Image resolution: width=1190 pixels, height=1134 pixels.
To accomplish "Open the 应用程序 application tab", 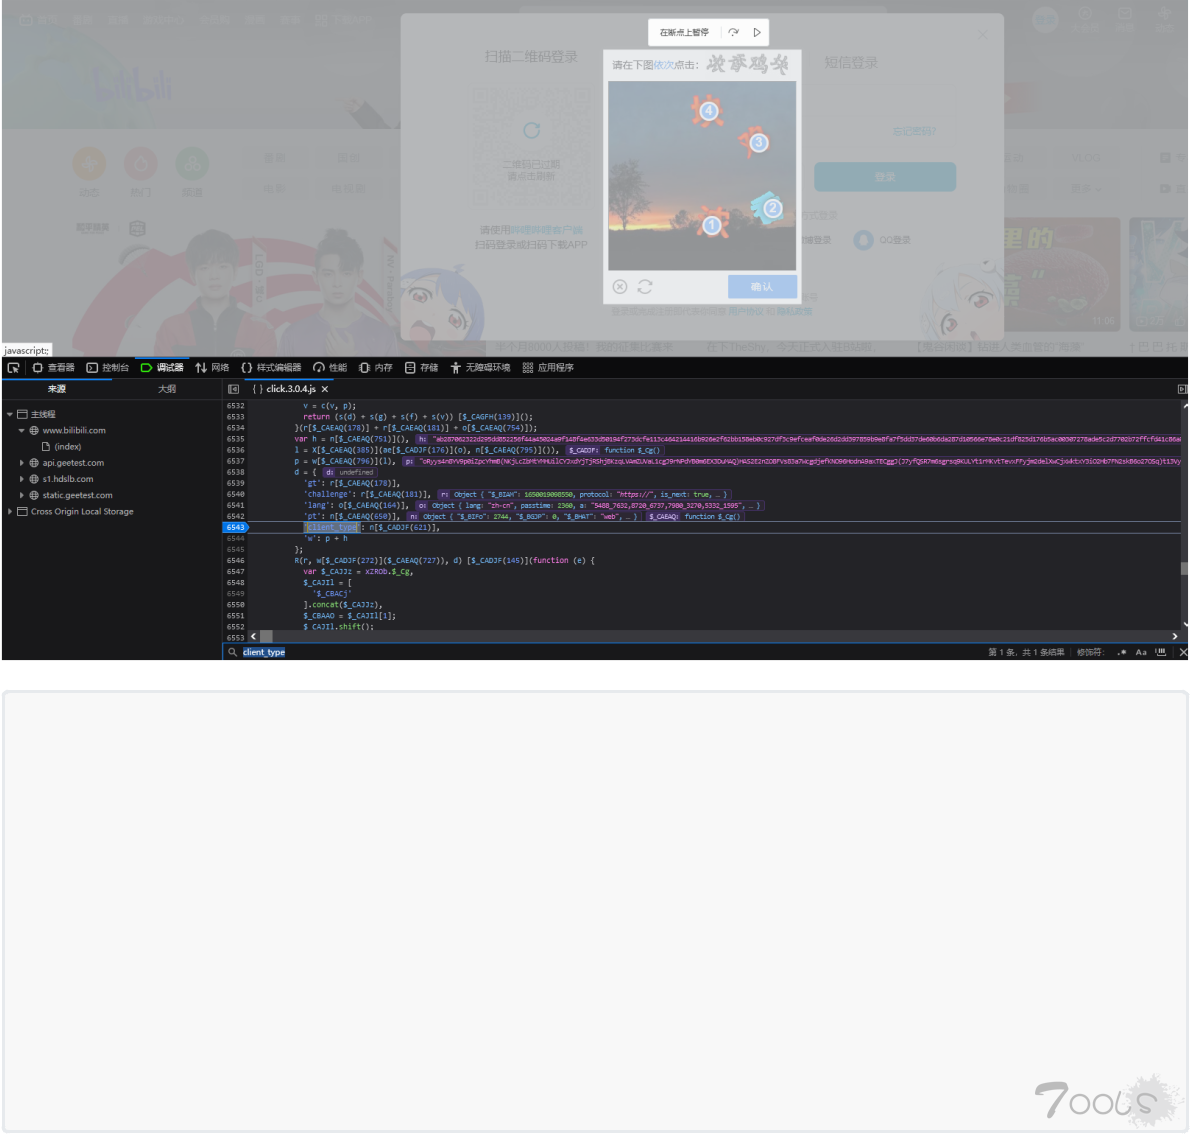I will (x=548, y=367).
